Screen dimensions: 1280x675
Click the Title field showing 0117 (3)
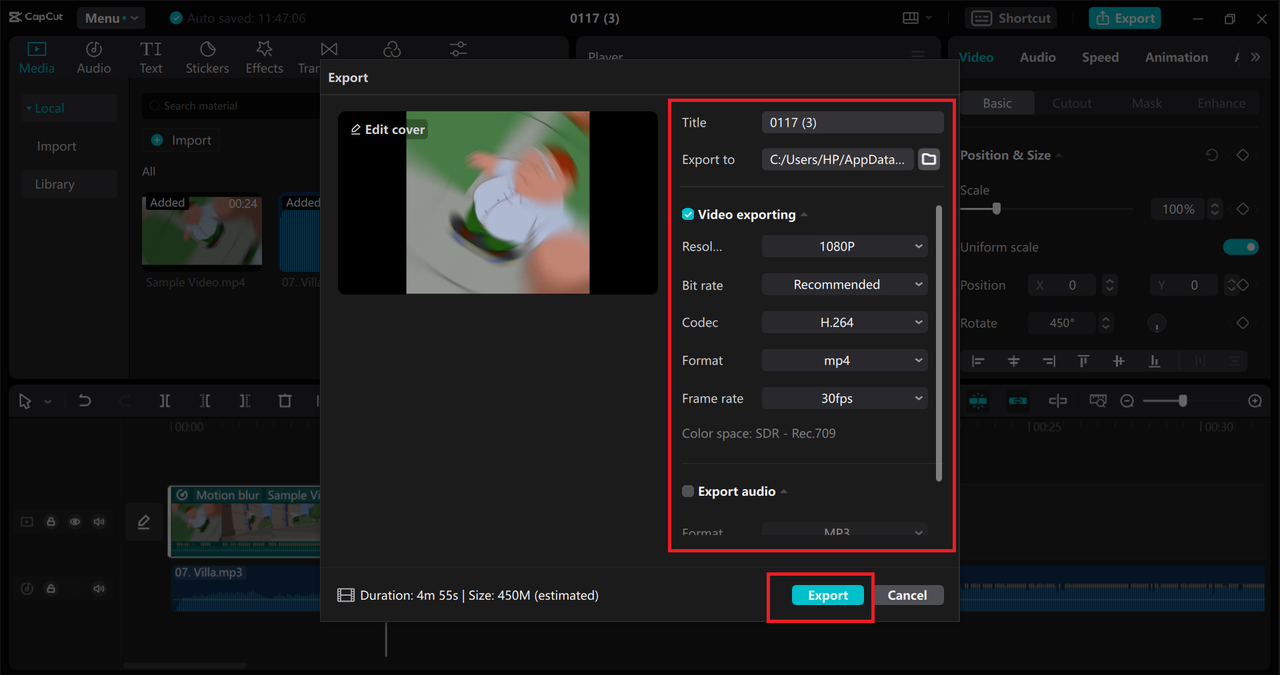[x=852, y=122]
